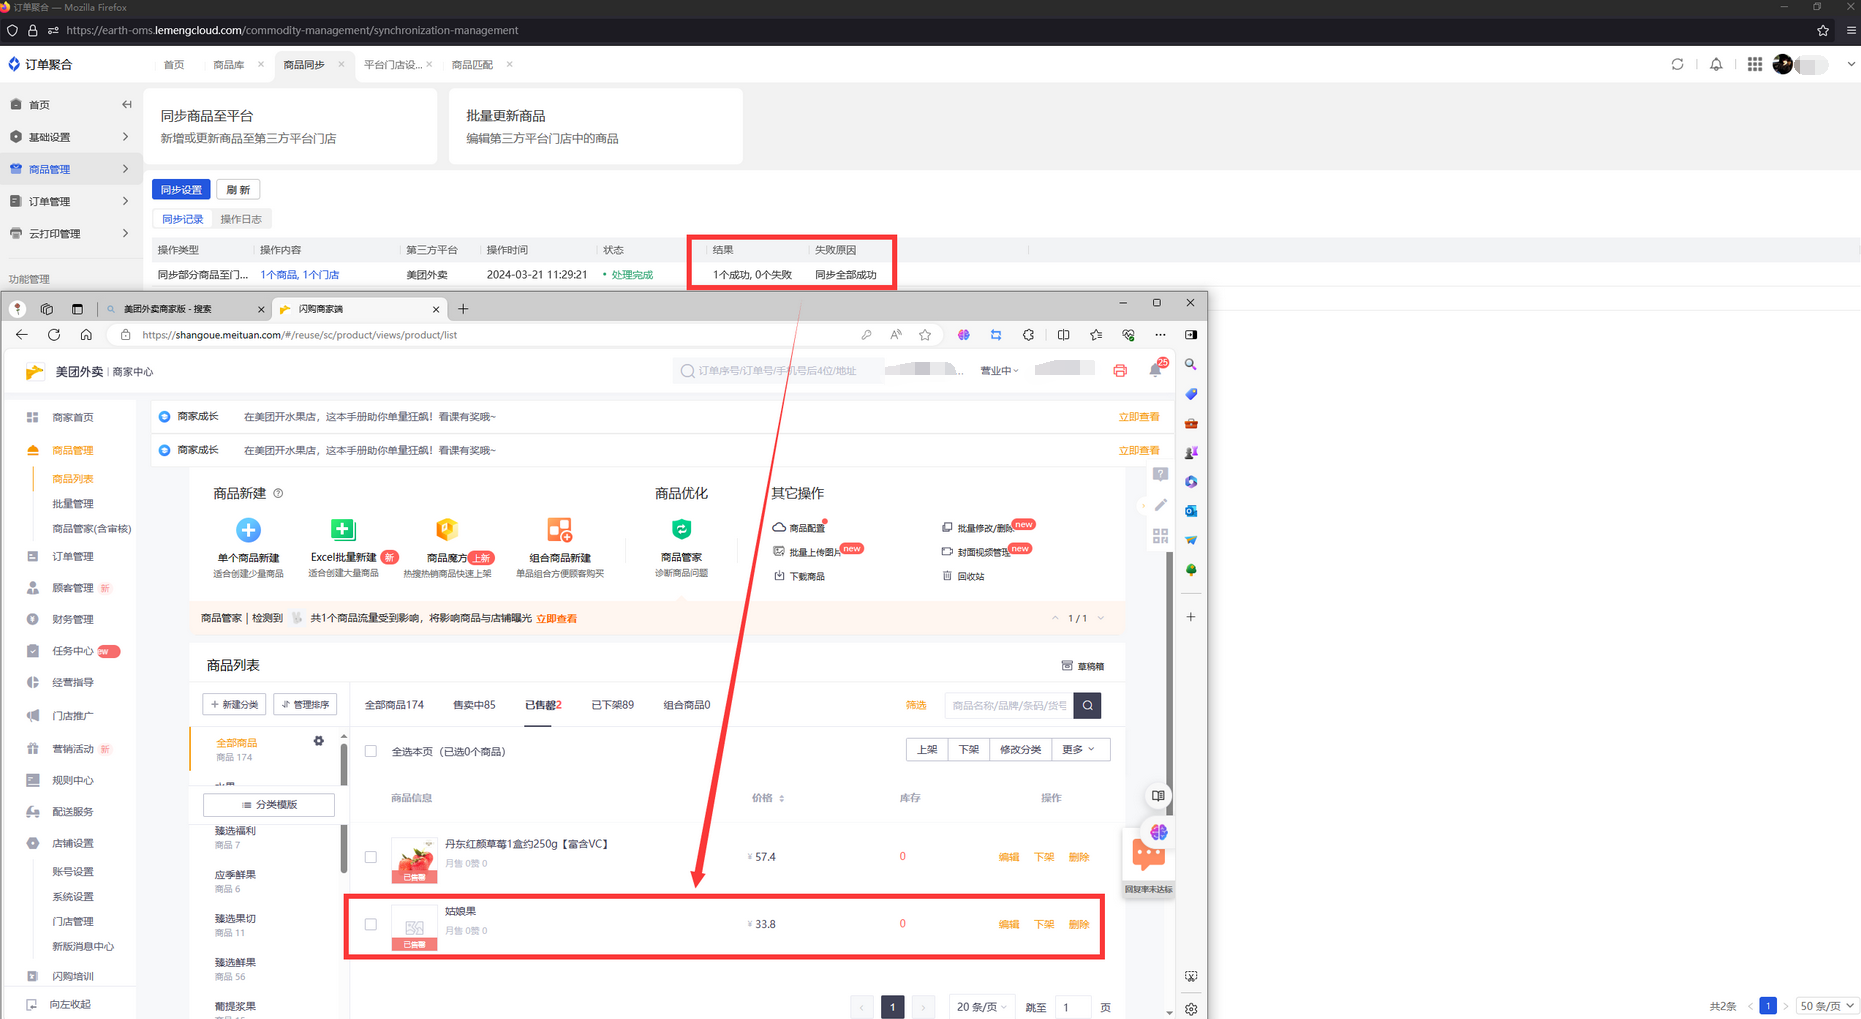Viewport: 1861px width, 1019px height.
Task: Open 财务管理 in Meituan sidebar
Action: coord(73,619)
